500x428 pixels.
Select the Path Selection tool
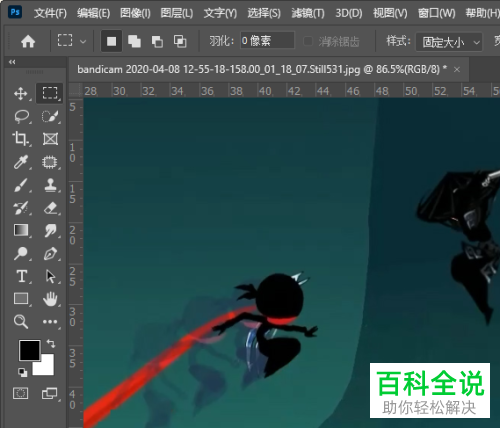pyautogui.click(x=50, y=276)
